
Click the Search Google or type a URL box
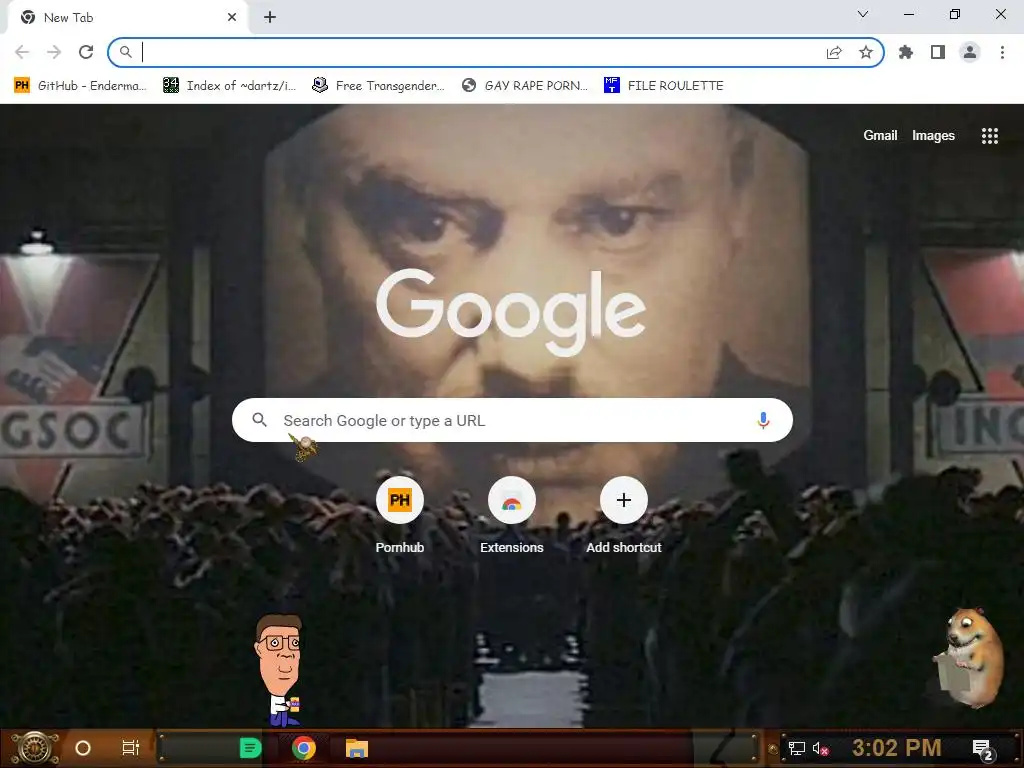point(512,420)
